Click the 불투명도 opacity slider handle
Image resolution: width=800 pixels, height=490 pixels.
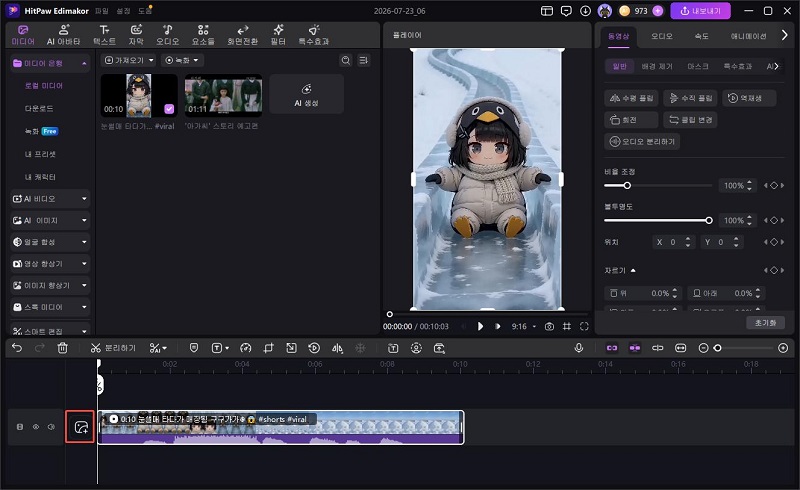(709, 220)
